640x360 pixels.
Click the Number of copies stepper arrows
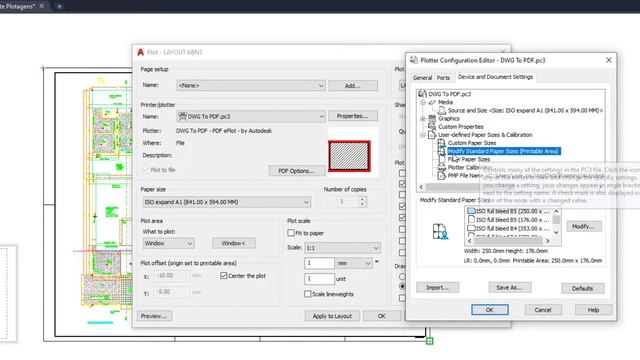362,201
